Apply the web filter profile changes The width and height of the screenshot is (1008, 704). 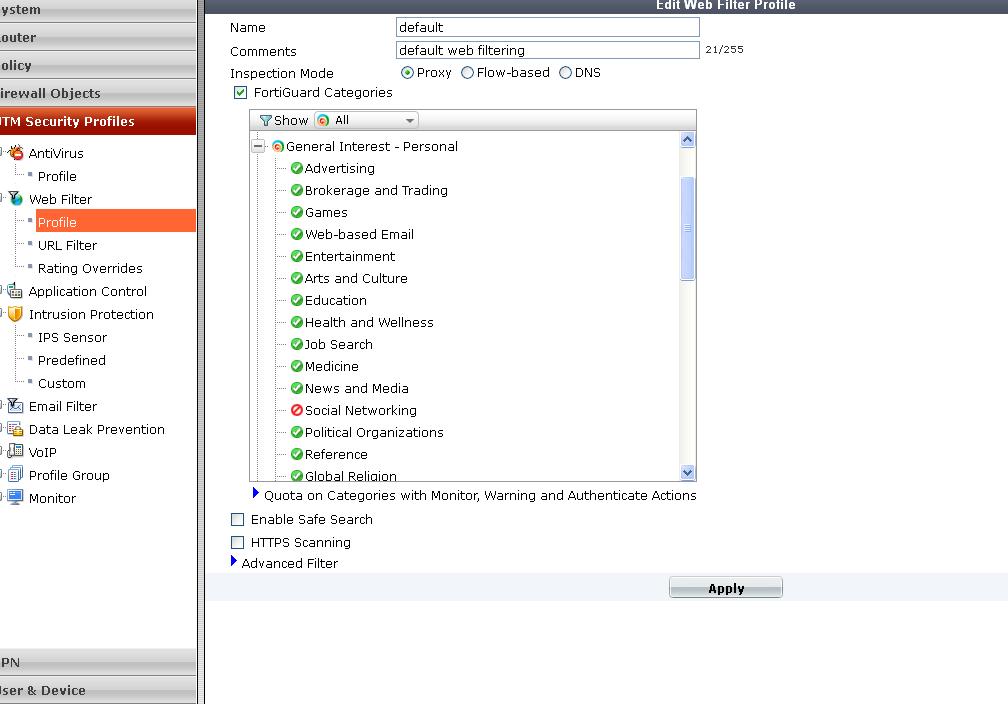tap(726, 588)
